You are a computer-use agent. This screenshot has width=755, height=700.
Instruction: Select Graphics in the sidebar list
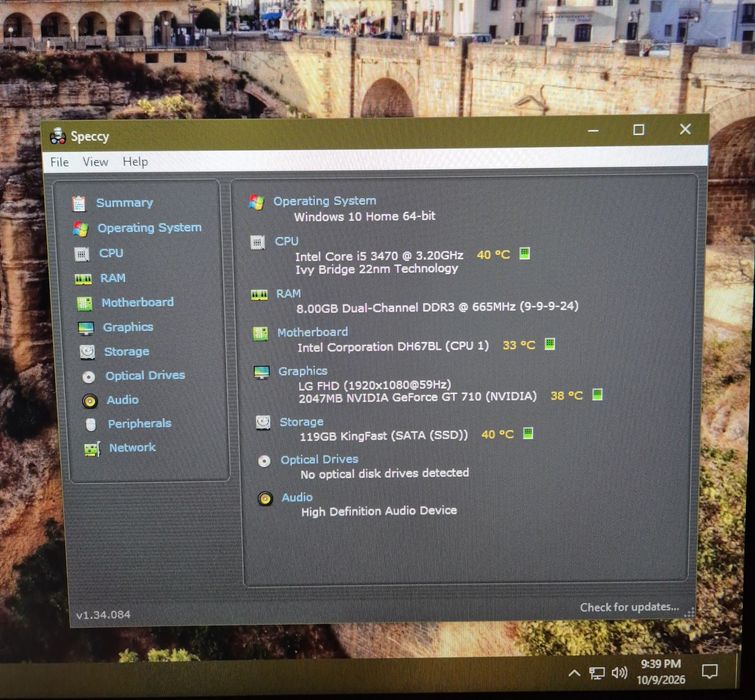[128, 327]
